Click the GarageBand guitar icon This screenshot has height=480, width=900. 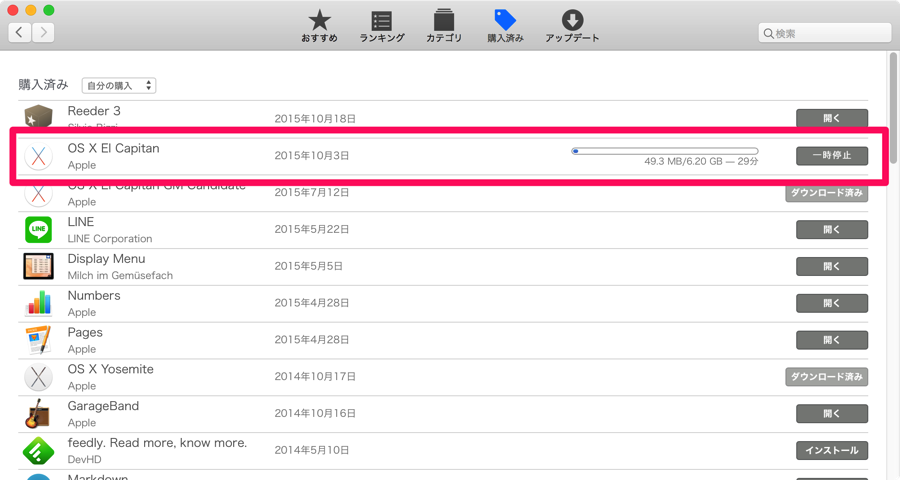(x=38, y=413)
